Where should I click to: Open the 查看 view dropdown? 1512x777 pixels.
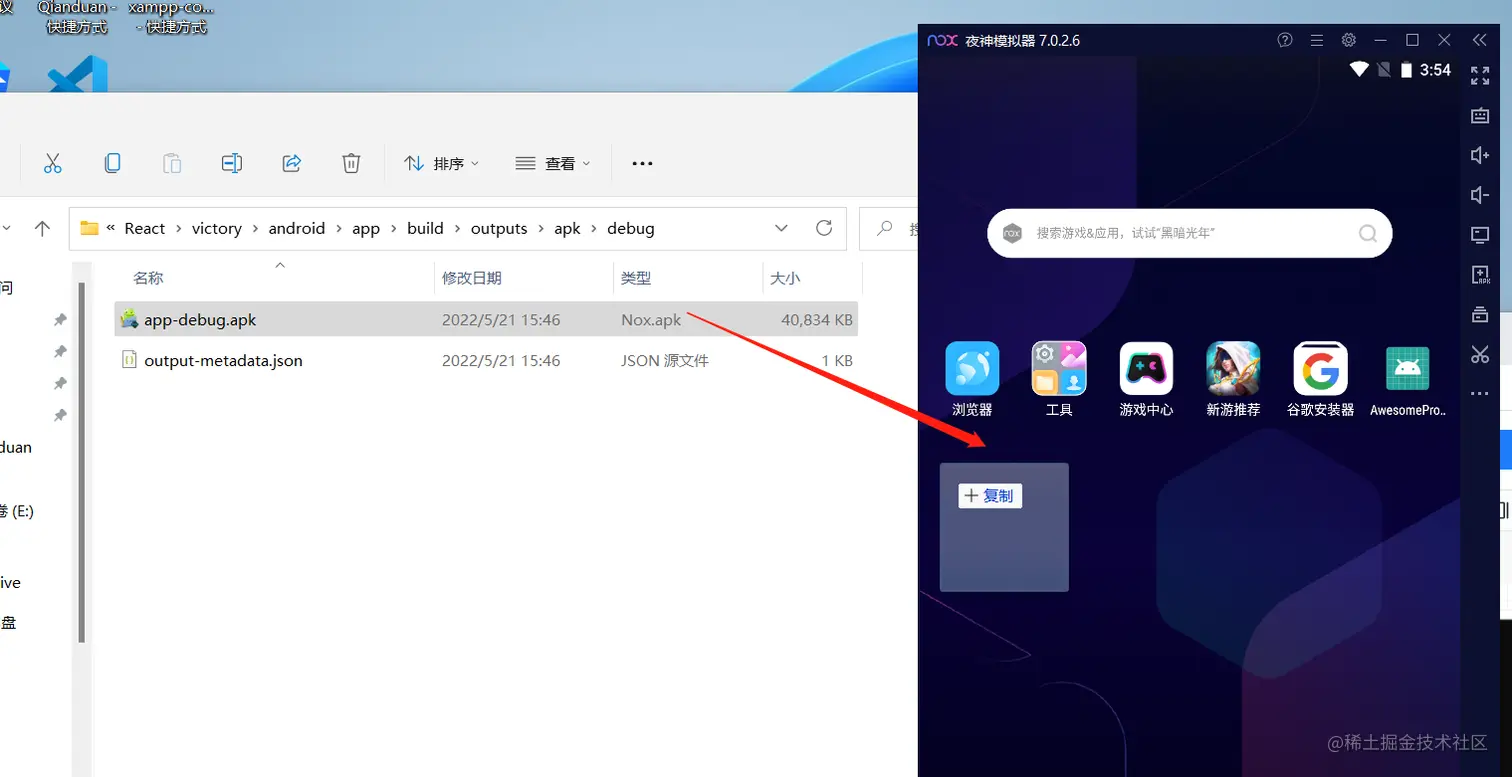tap(553, 163)
